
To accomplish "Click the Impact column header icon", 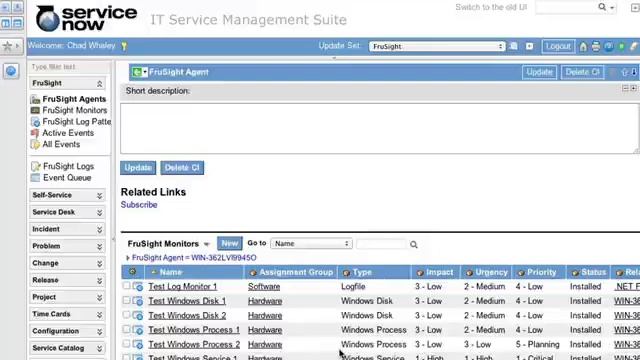I will click(x=420, y=273).
